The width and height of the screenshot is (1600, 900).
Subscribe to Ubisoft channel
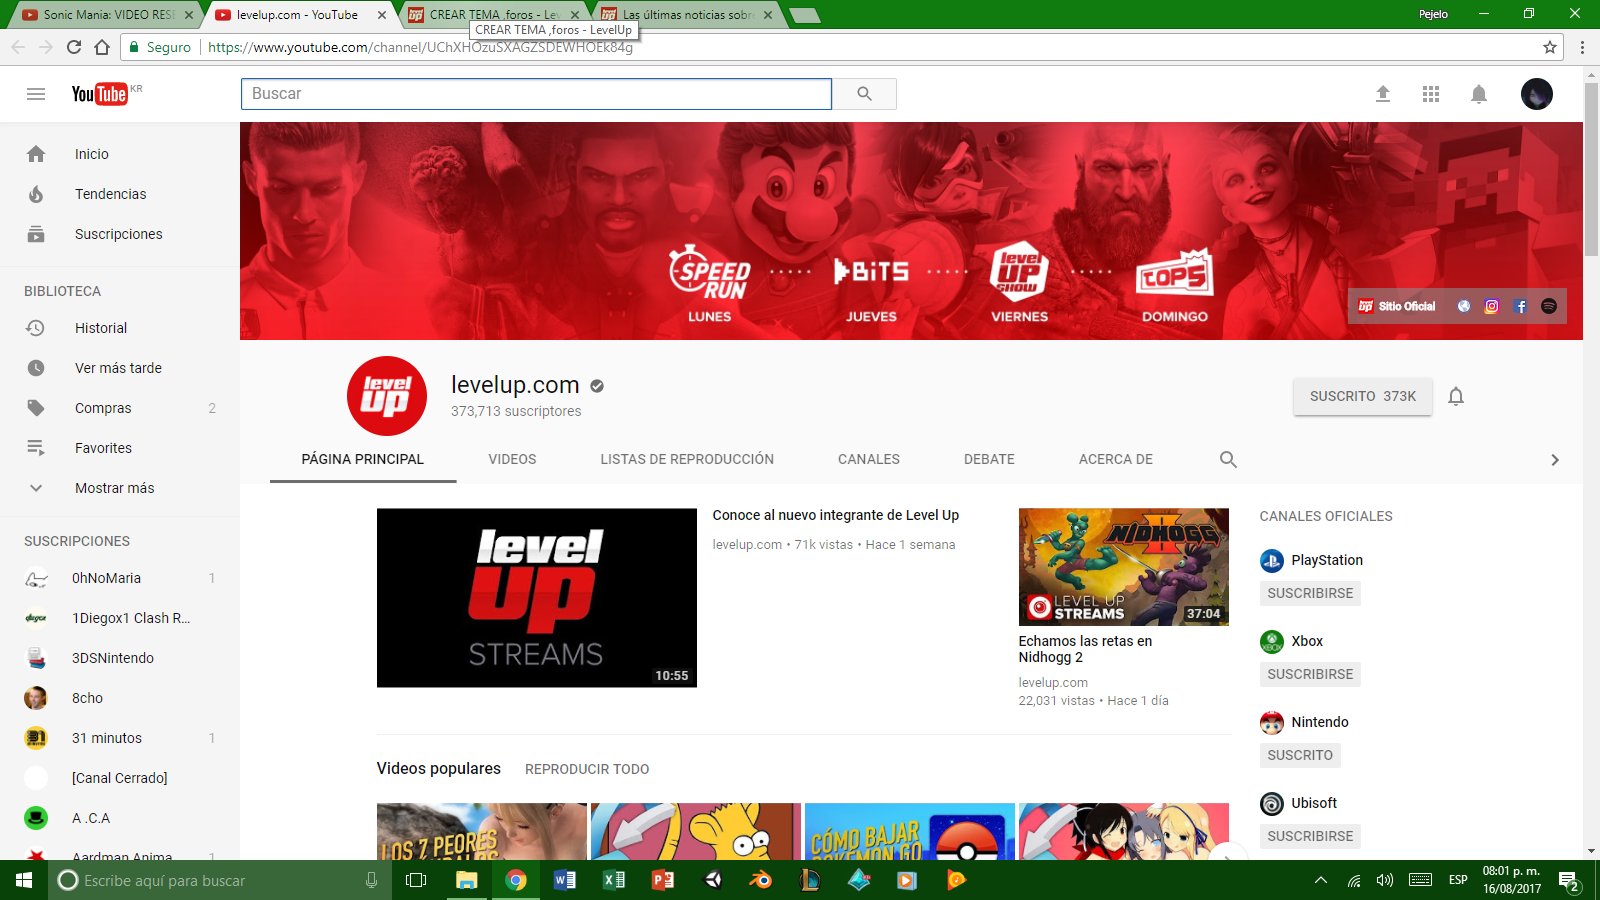tap(1310, 836)
